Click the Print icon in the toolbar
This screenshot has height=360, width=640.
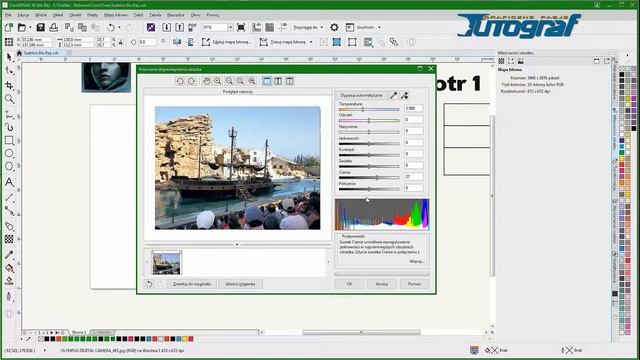53,27
